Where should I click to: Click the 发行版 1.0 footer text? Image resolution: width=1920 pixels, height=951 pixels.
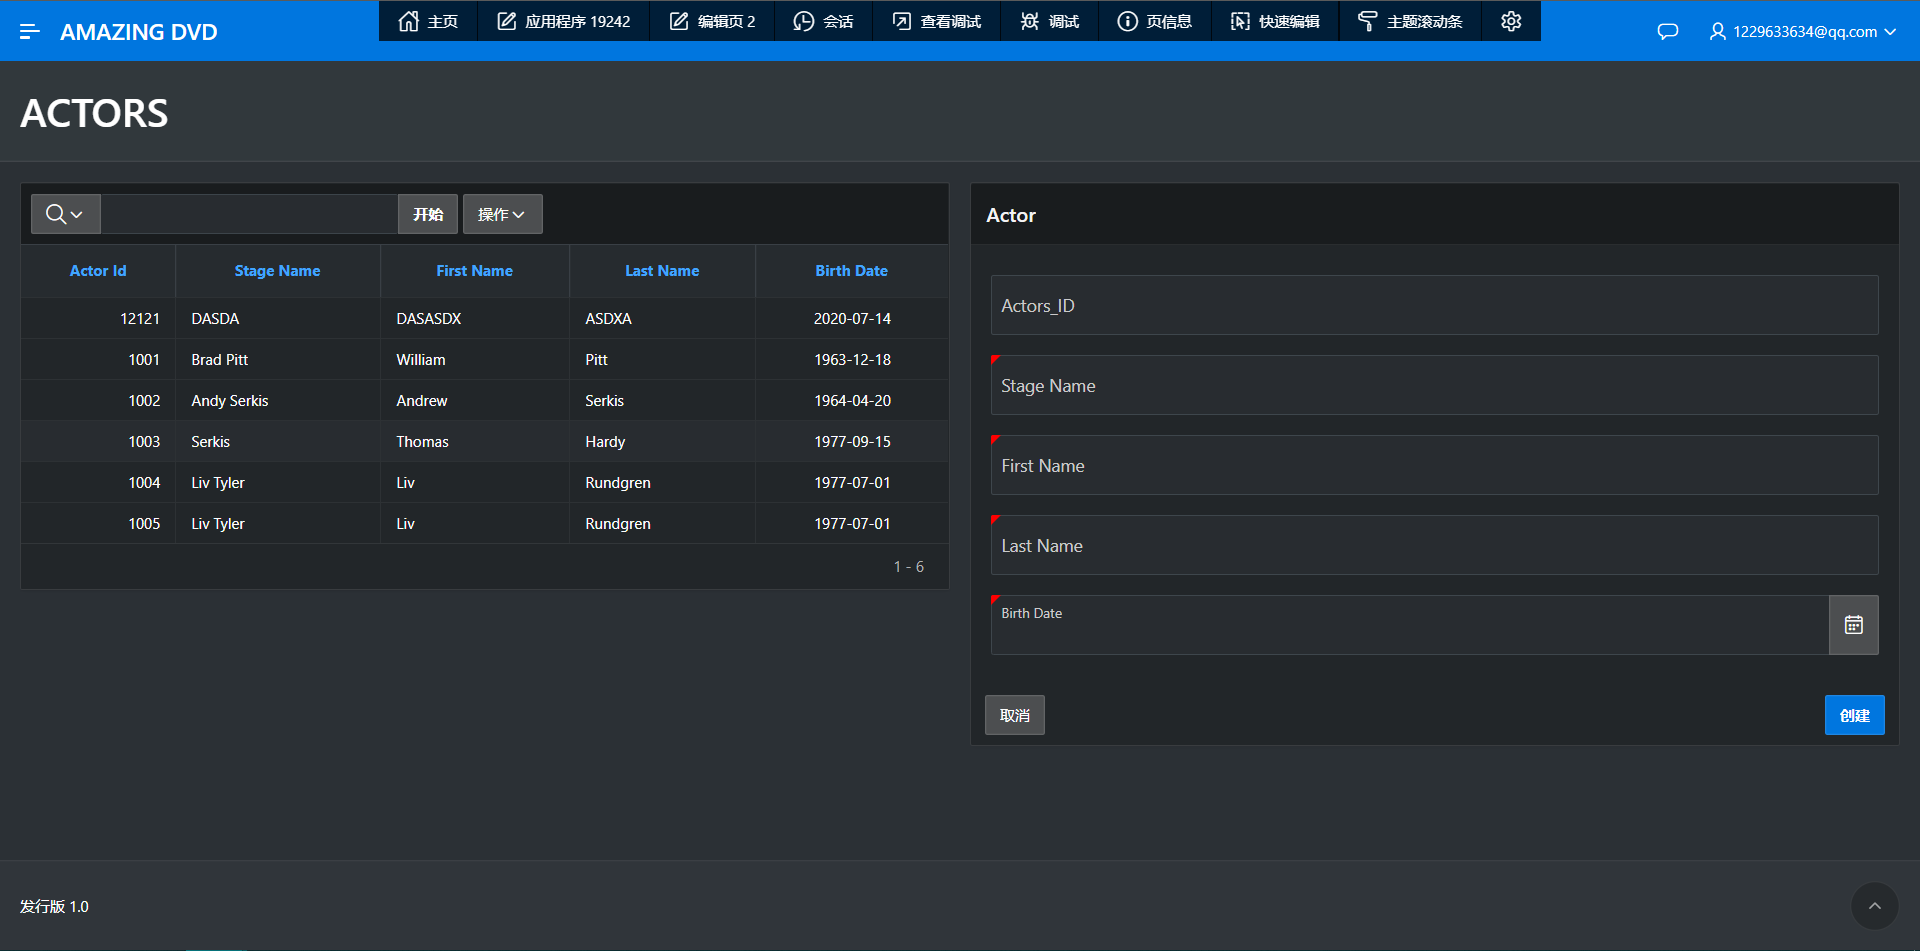pos(54,906)
